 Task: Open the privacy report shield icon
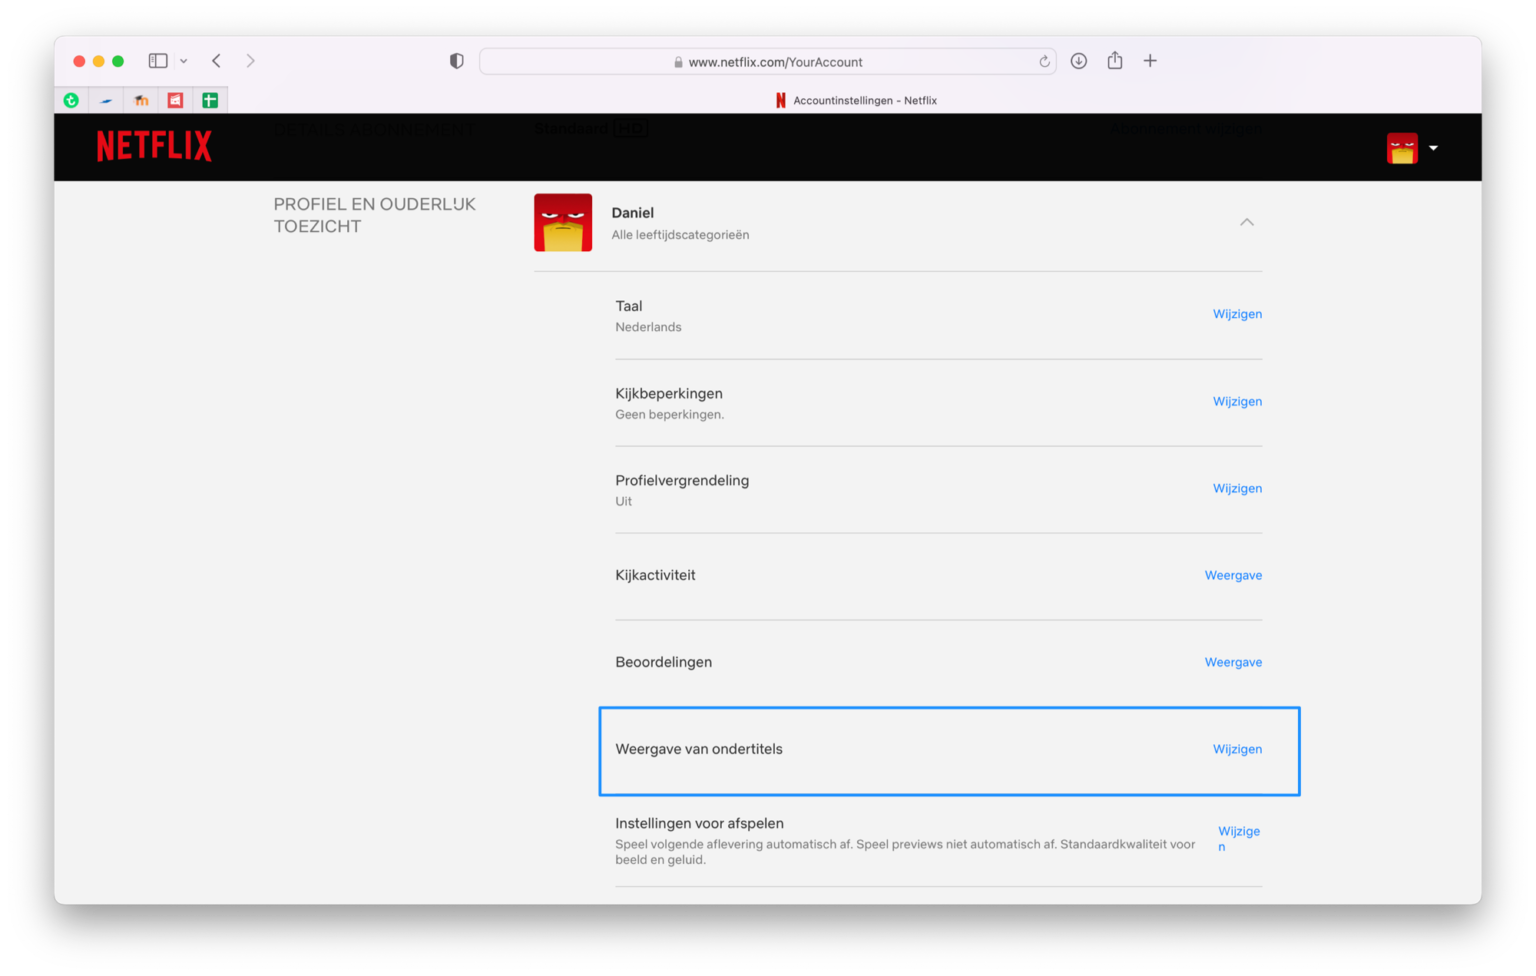(x=457, y=61)
